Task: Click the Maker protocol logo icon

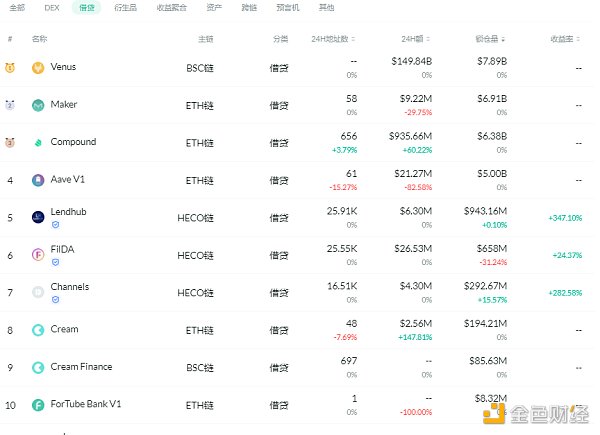Action: (x=38, y=105)
